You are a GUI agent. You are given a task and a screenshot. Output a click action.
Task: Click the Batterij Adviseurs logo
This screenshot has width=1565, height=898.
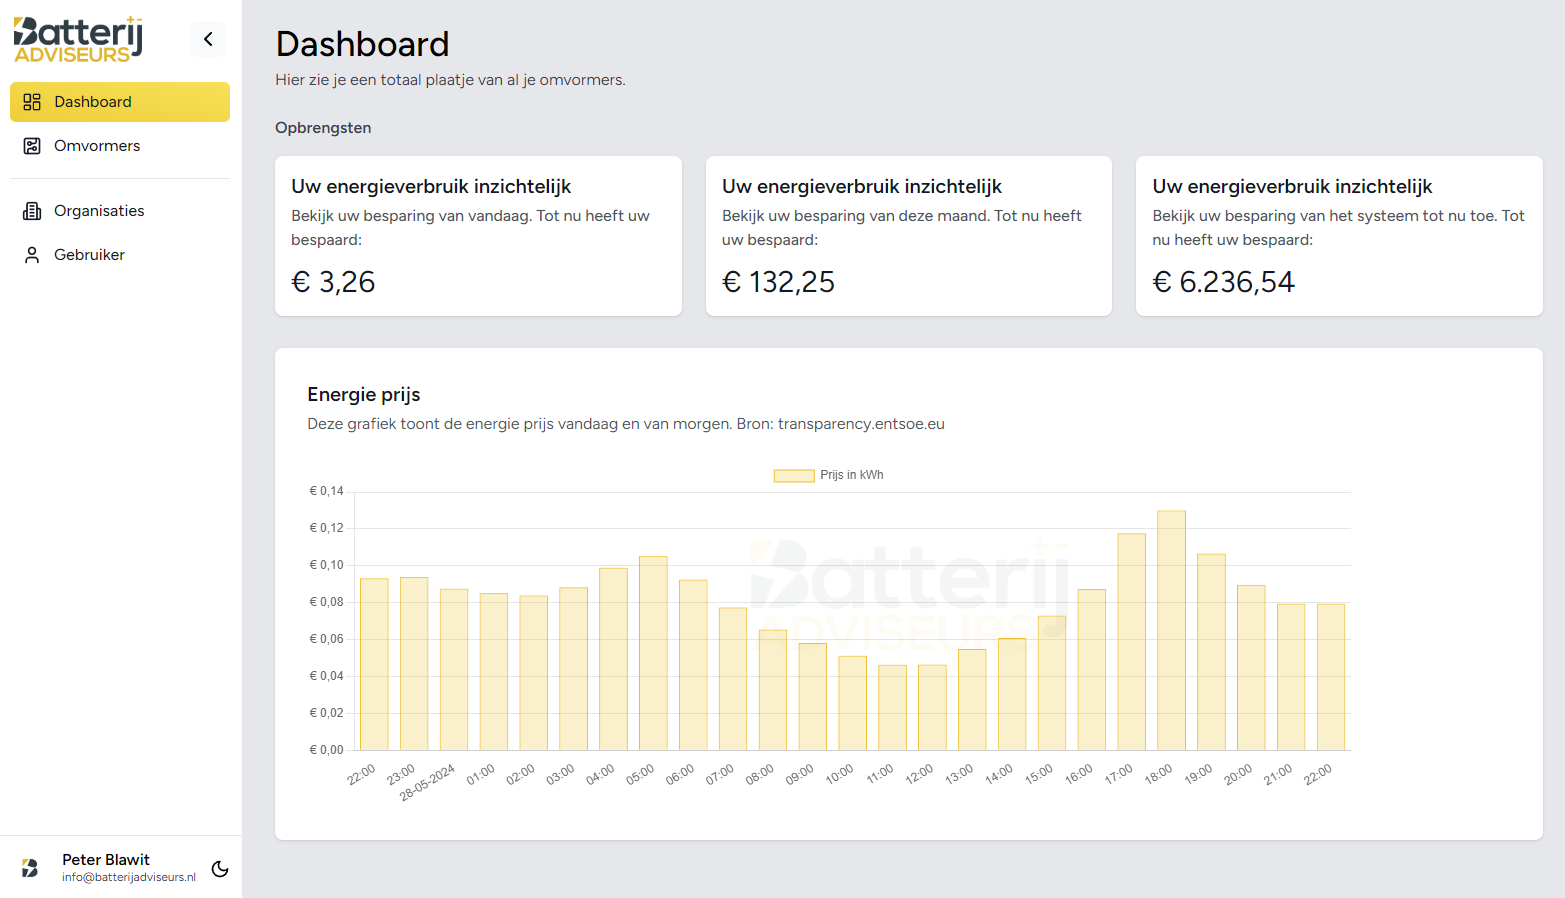(x=78, y=39)
